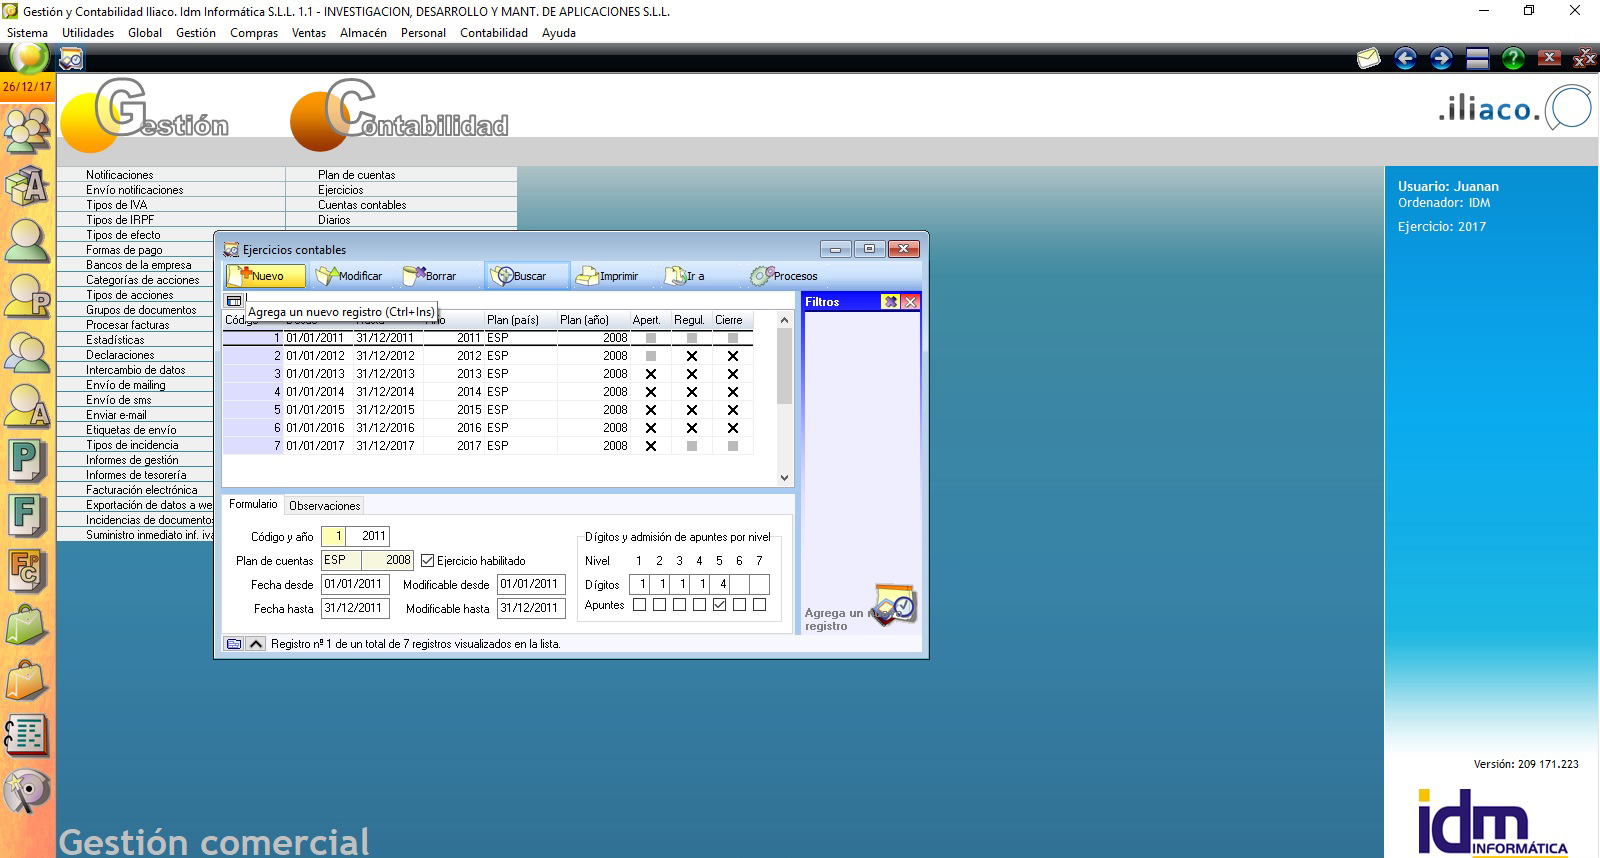Open the Sistema menu
The image size is (1600, 858).
(x=27, y=32)
